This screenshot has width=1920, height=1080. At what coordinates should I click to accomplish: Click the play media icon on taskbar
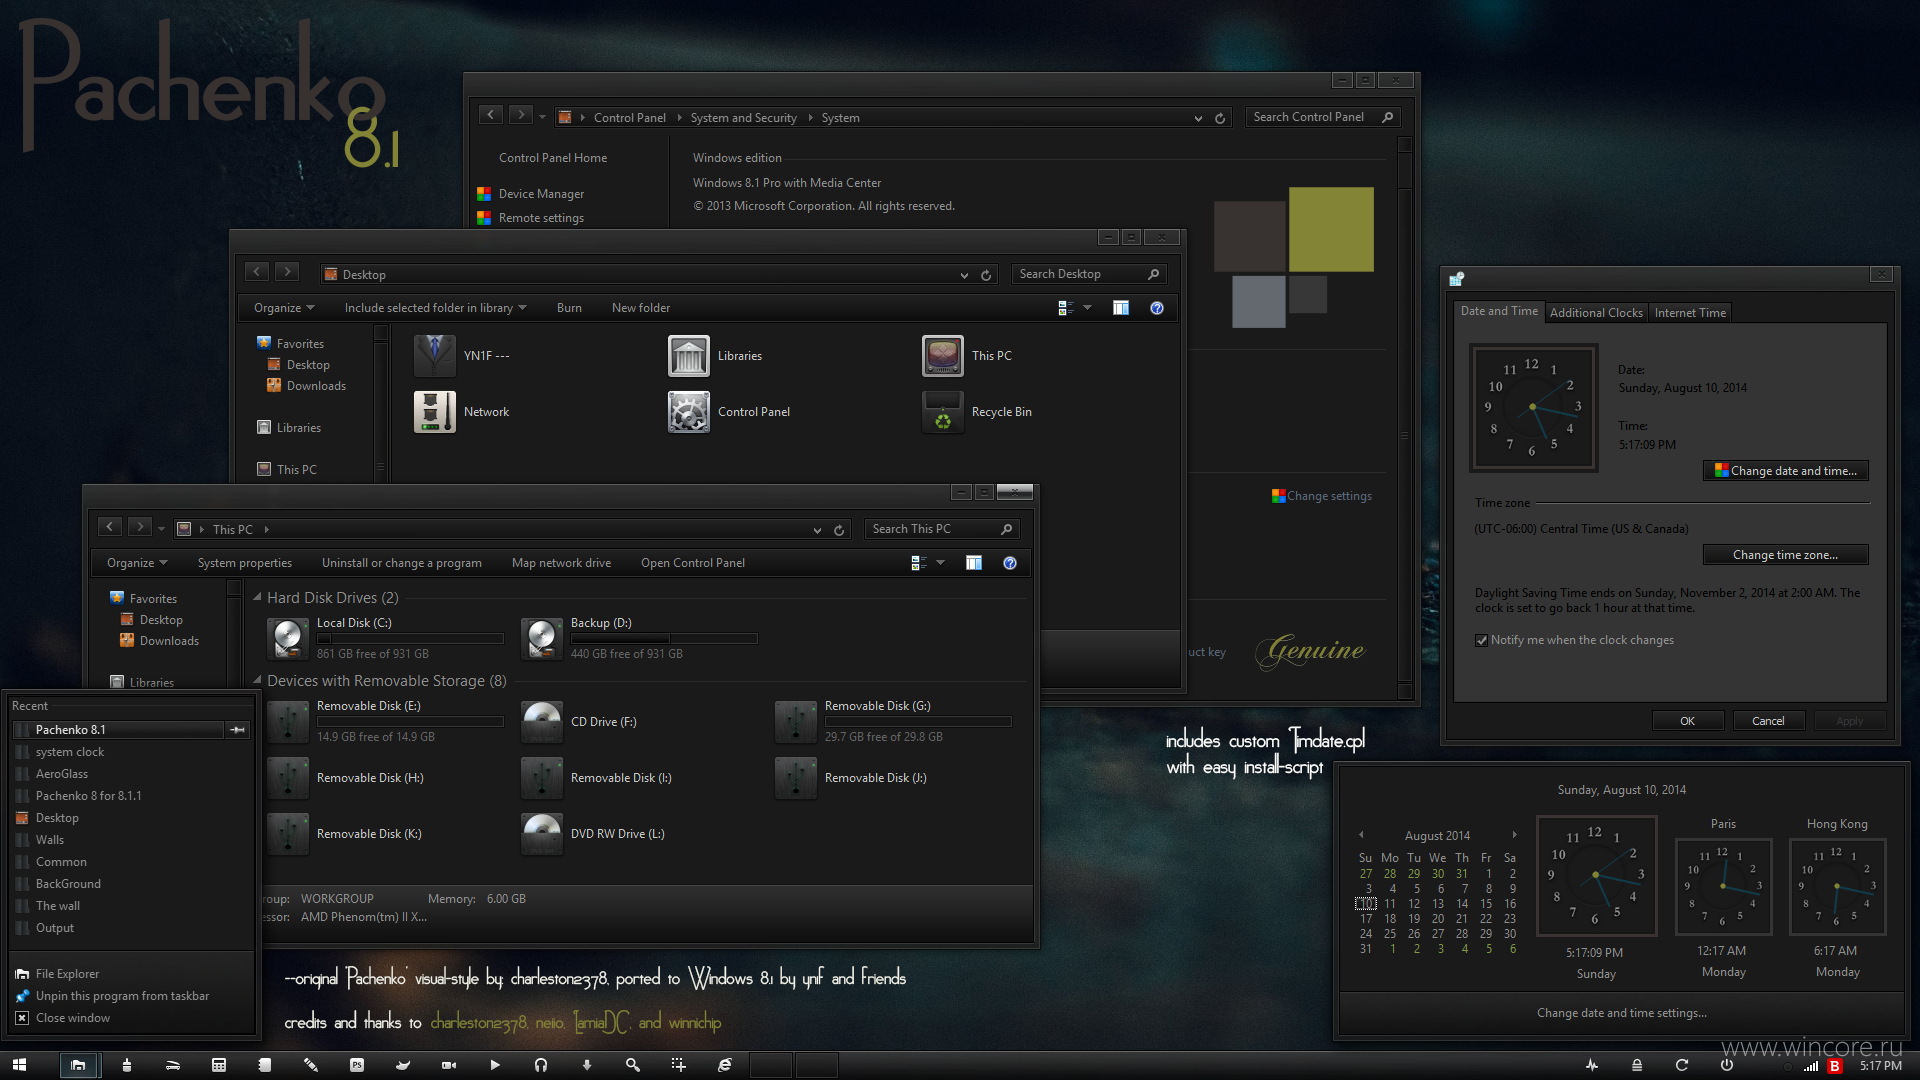(495, 1065)
